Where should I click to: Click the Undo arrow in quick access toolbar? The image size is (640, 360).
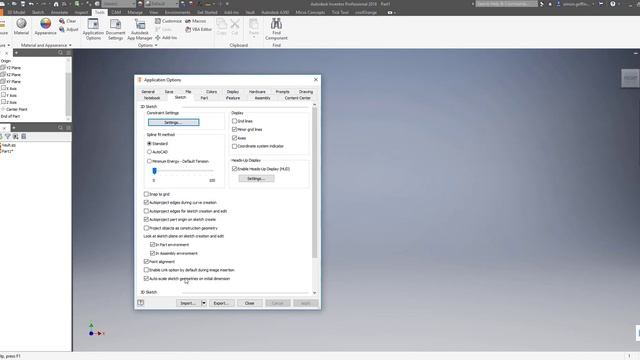(x=31, y=4)
